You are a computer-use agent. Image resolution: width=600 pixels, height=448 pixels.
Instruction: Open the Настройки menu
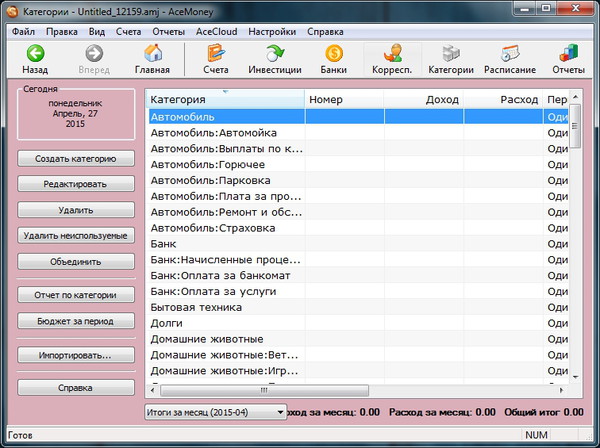pyautogui.click(x=271, y=31)
